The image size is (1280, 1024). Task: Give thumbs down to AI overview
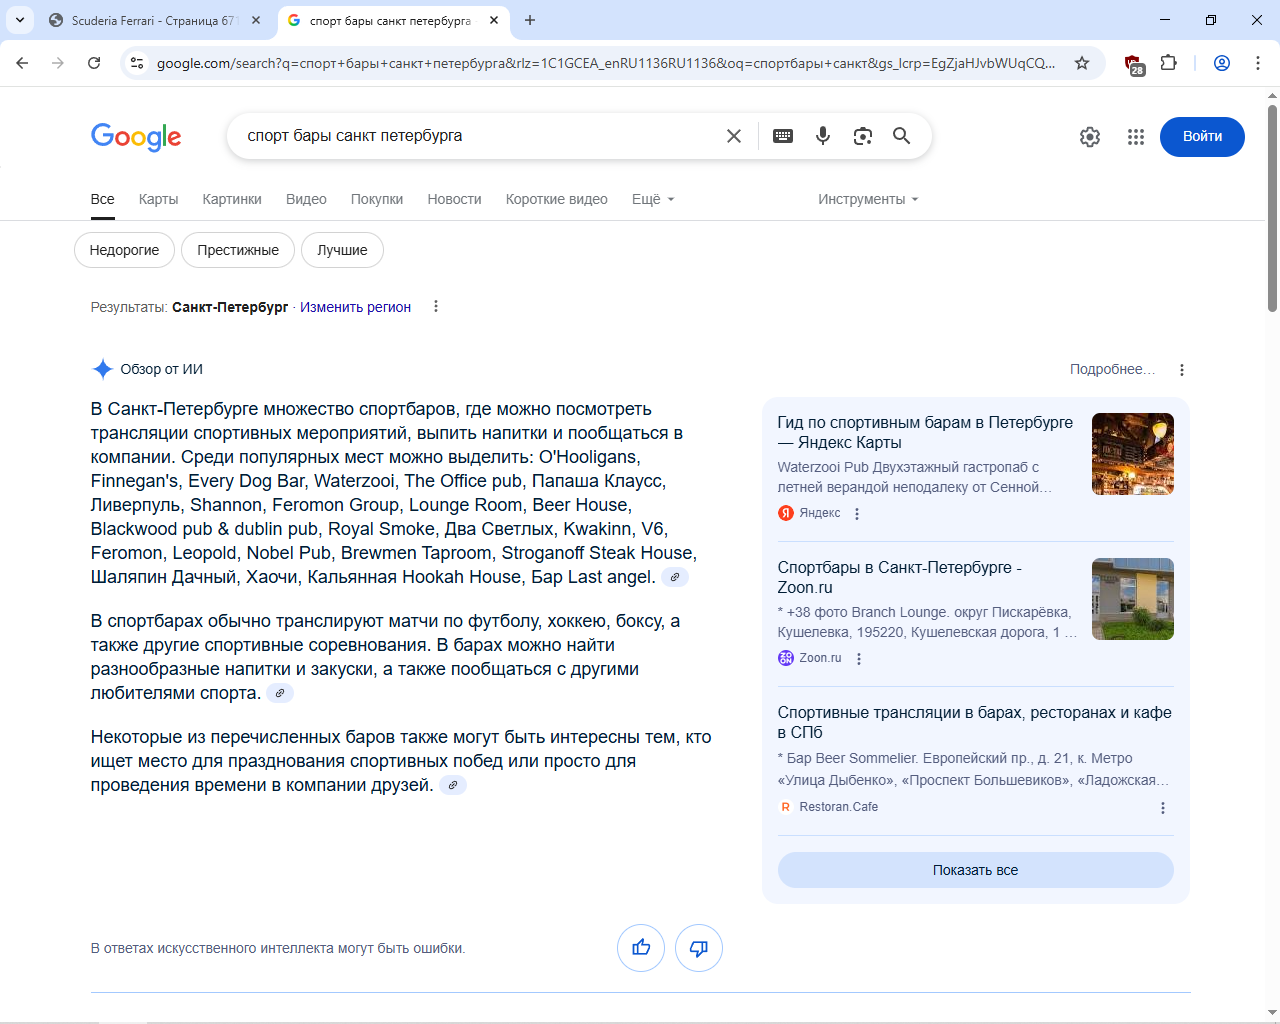pos(699,948)
